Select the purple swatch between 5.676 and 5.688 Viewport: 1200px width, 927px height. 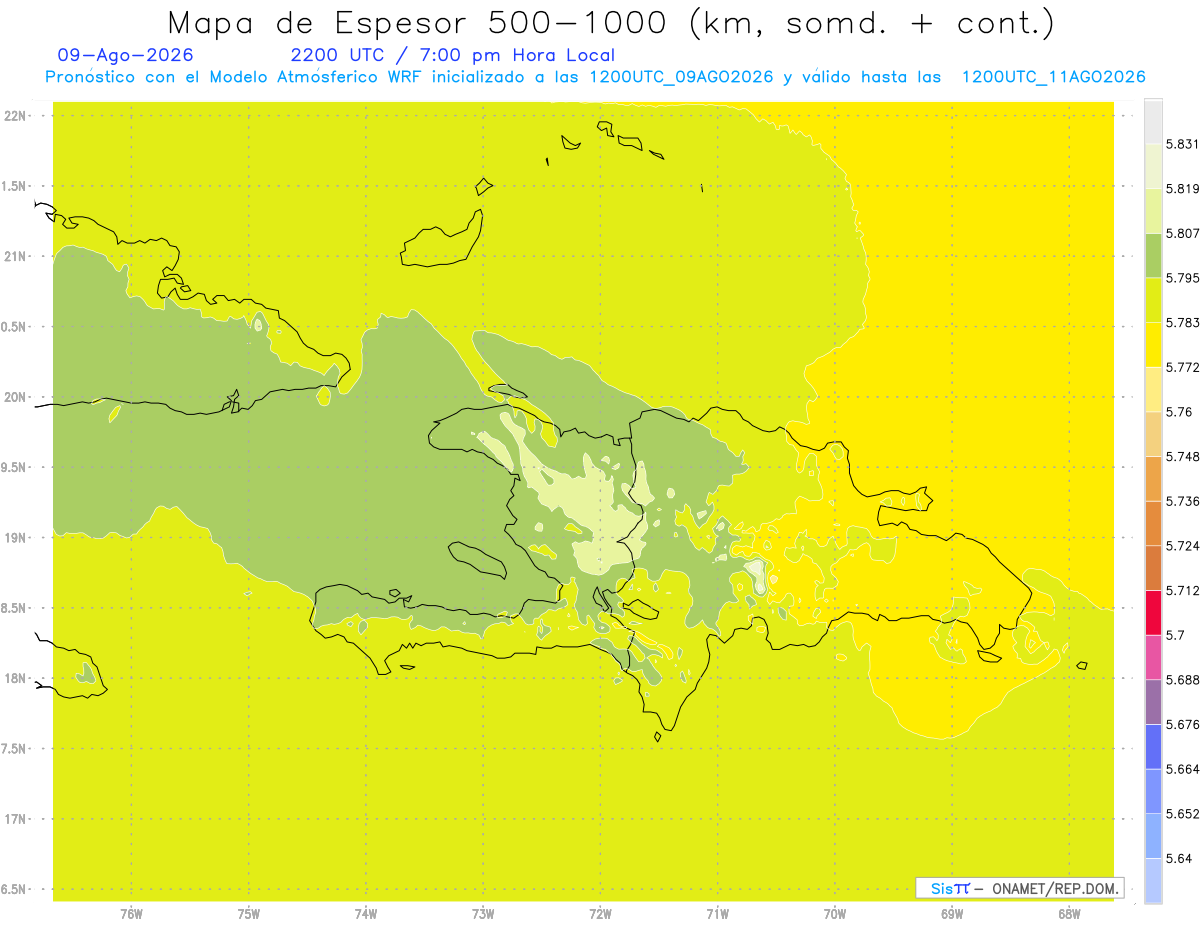(1153, 702)
